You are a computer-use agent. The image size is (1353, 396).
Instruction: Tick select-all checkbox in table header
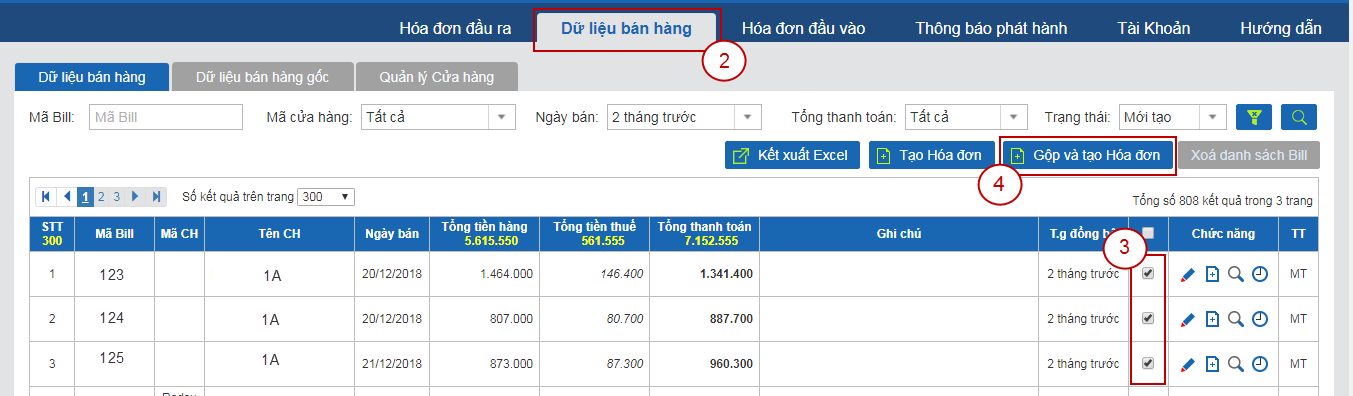click(1148, 233)
